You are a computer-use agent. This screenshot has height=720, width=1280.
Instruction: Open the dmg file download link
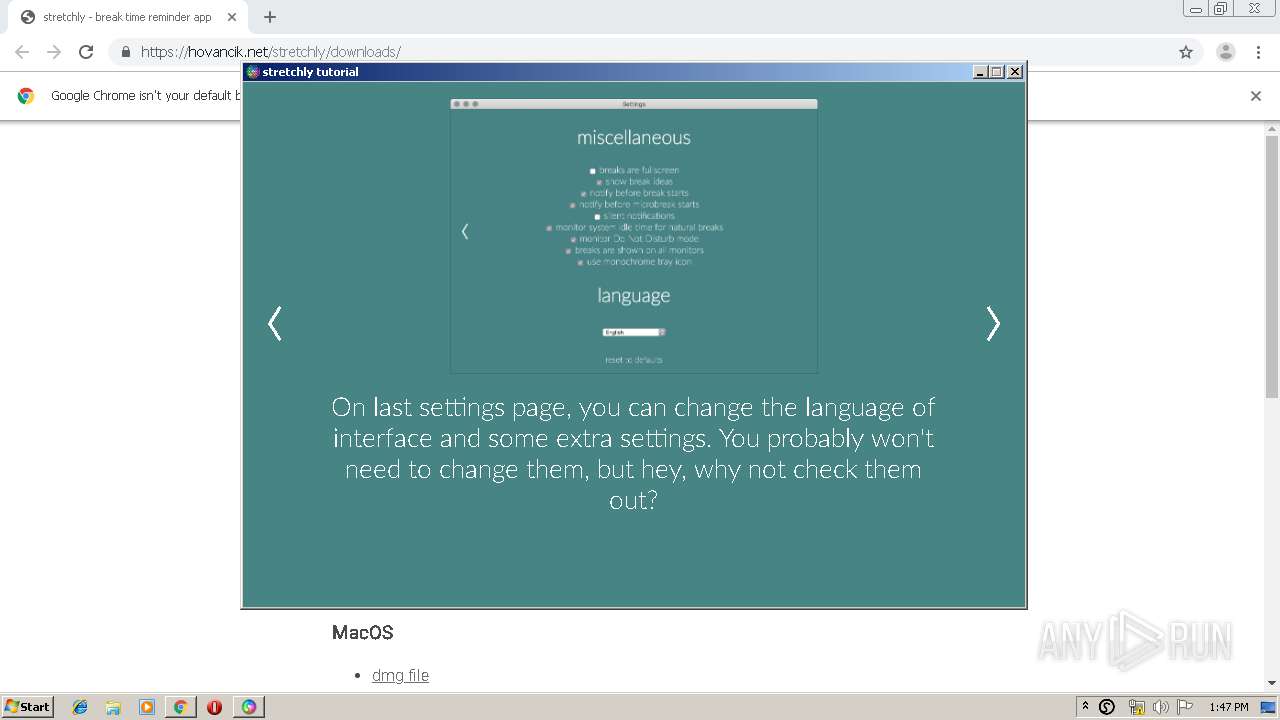(400, 675)
